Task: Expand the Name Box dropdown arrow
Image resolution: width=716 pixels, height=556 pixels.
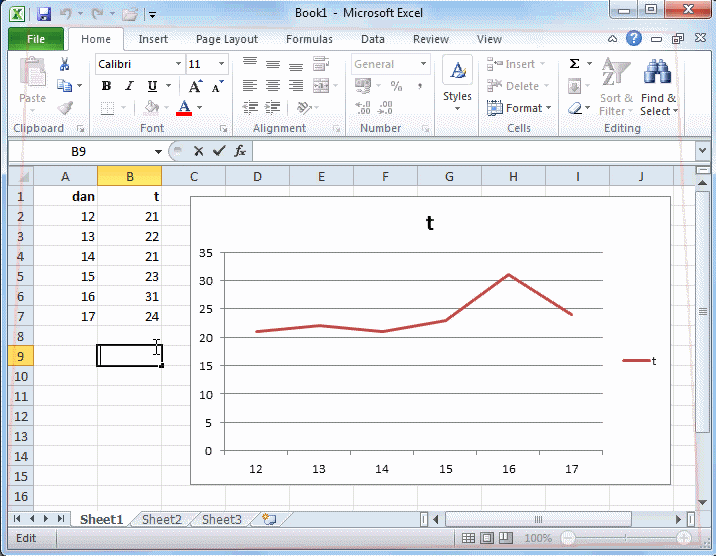Action: click(x=158, y=151)
